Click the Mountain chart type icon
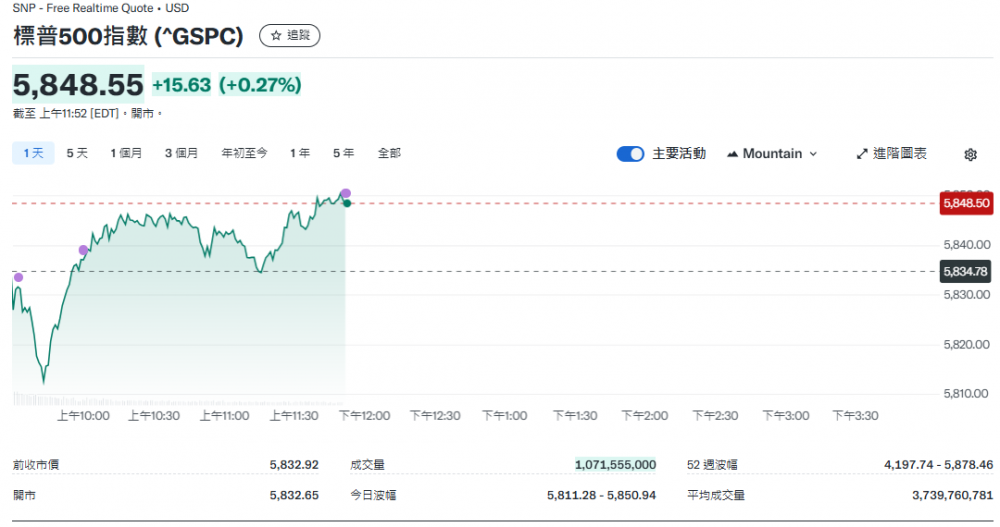Viewport: 1000px width, 527px height. (x=732, y=154)
